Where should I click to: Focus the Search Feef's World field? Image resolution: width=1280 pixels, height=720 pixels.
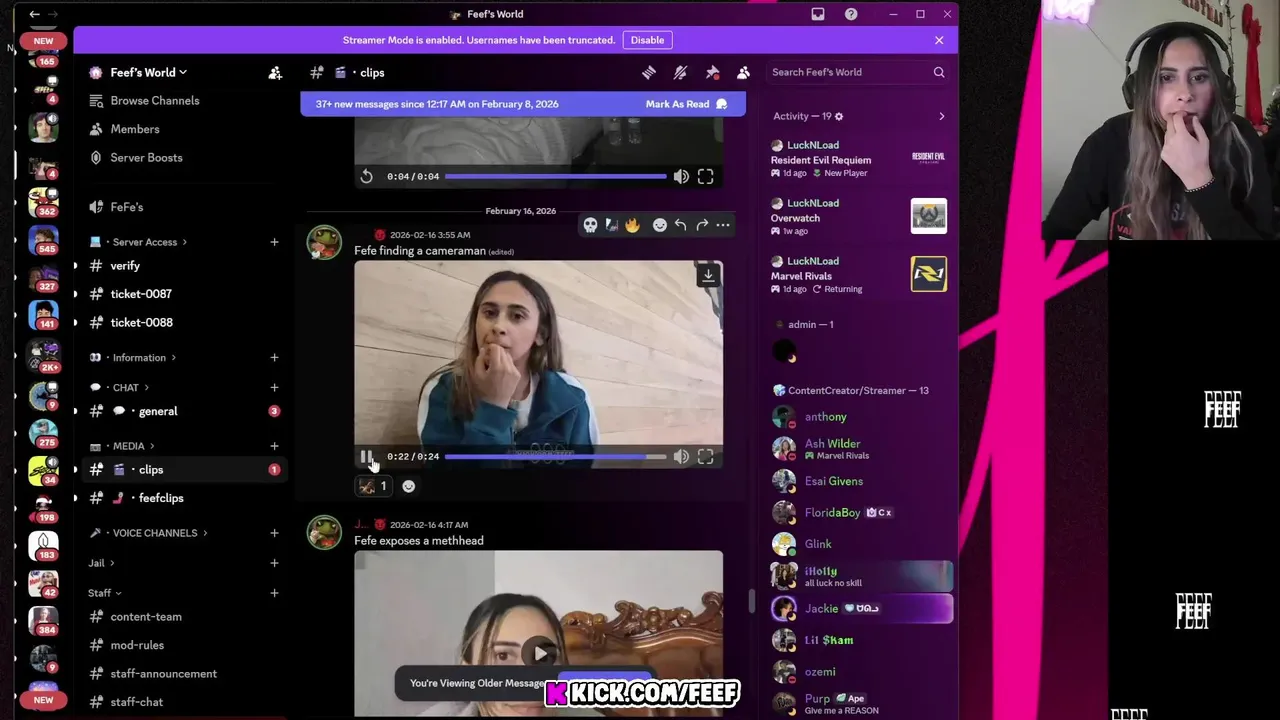click(x=858, y=72)
